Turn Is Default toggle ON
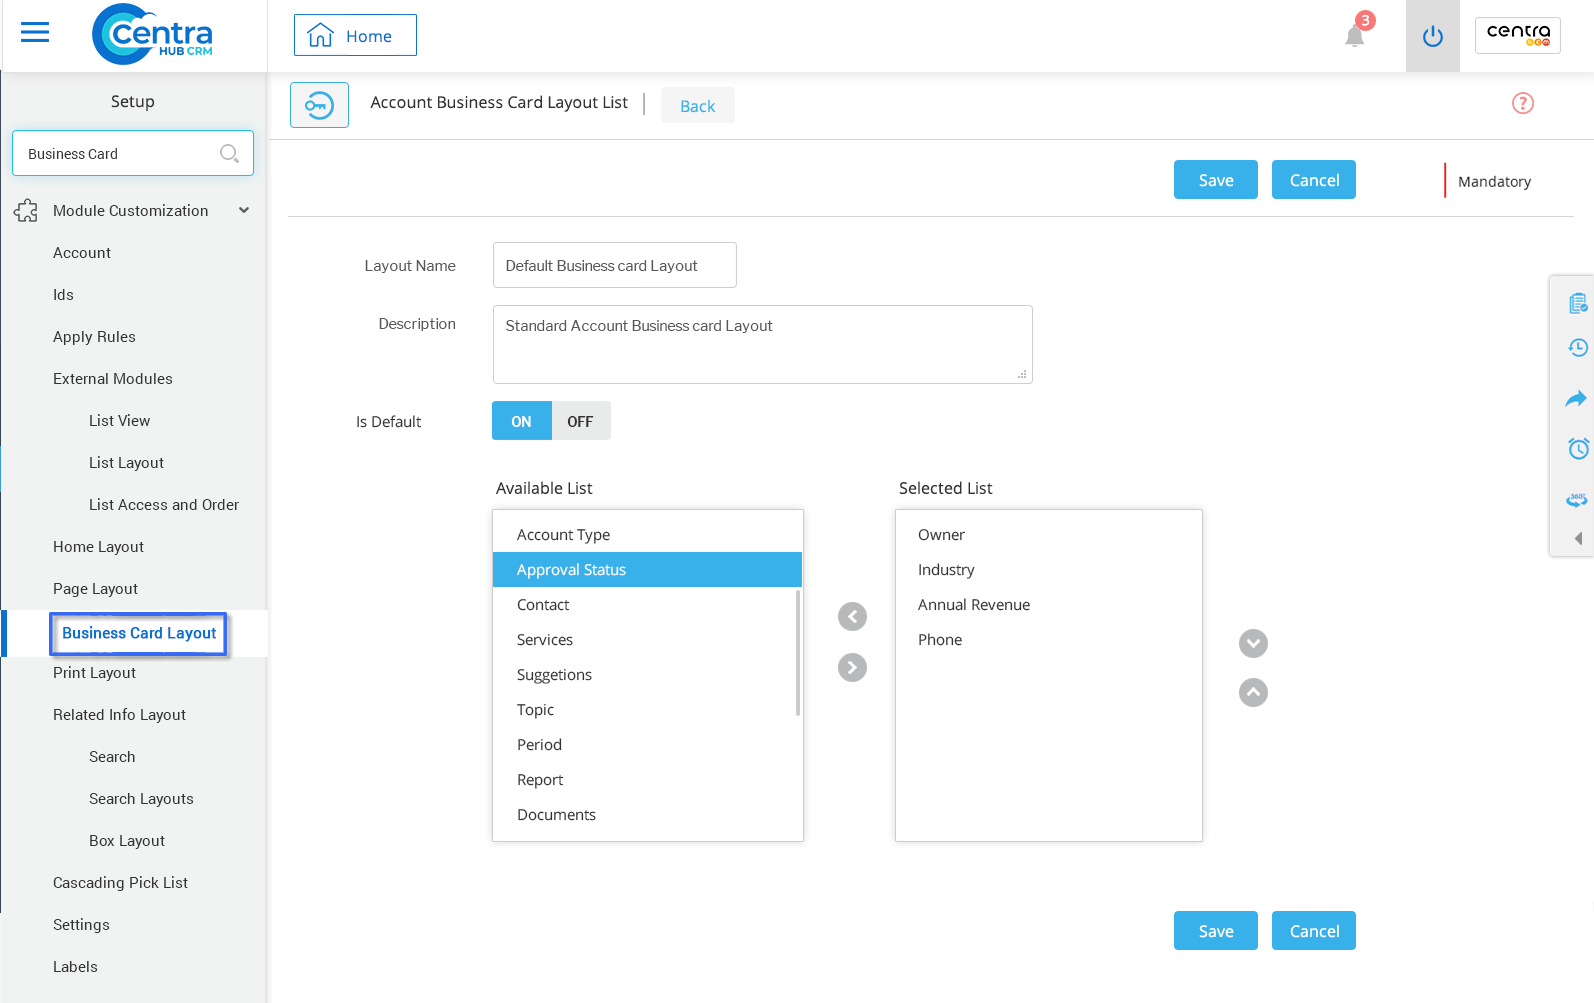The image size is (1594, 1003). pos(521,421)
